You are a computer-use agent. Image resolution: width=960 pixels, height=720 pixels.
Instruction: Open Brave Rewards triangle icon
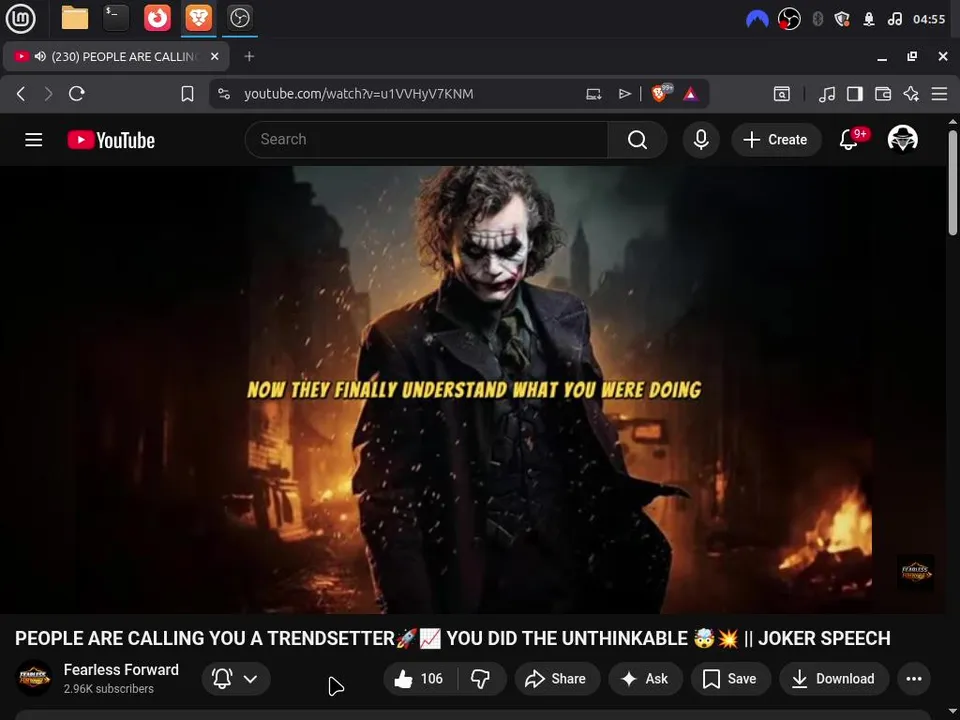[691, 94]
